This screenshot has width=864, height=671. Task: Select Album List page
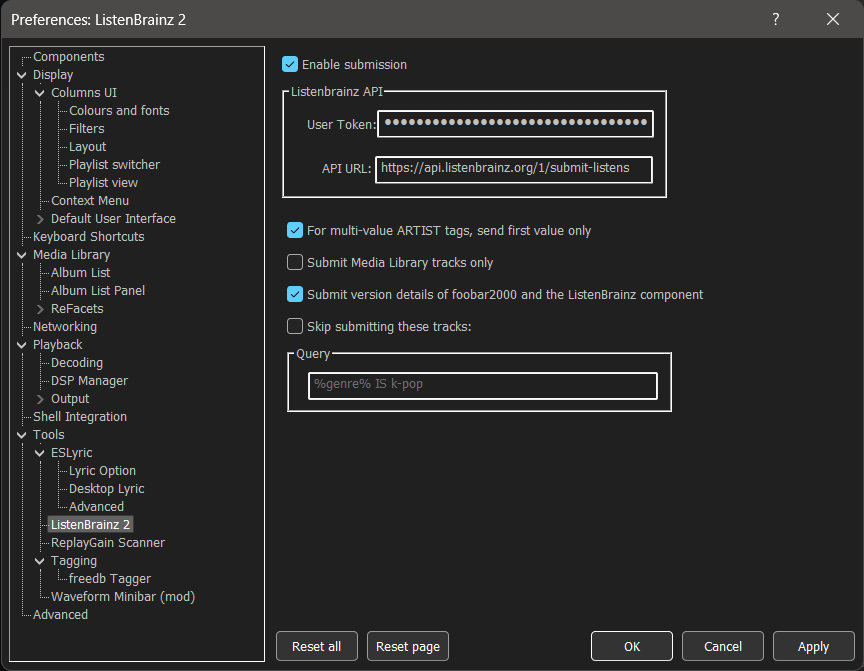[80, 273]
